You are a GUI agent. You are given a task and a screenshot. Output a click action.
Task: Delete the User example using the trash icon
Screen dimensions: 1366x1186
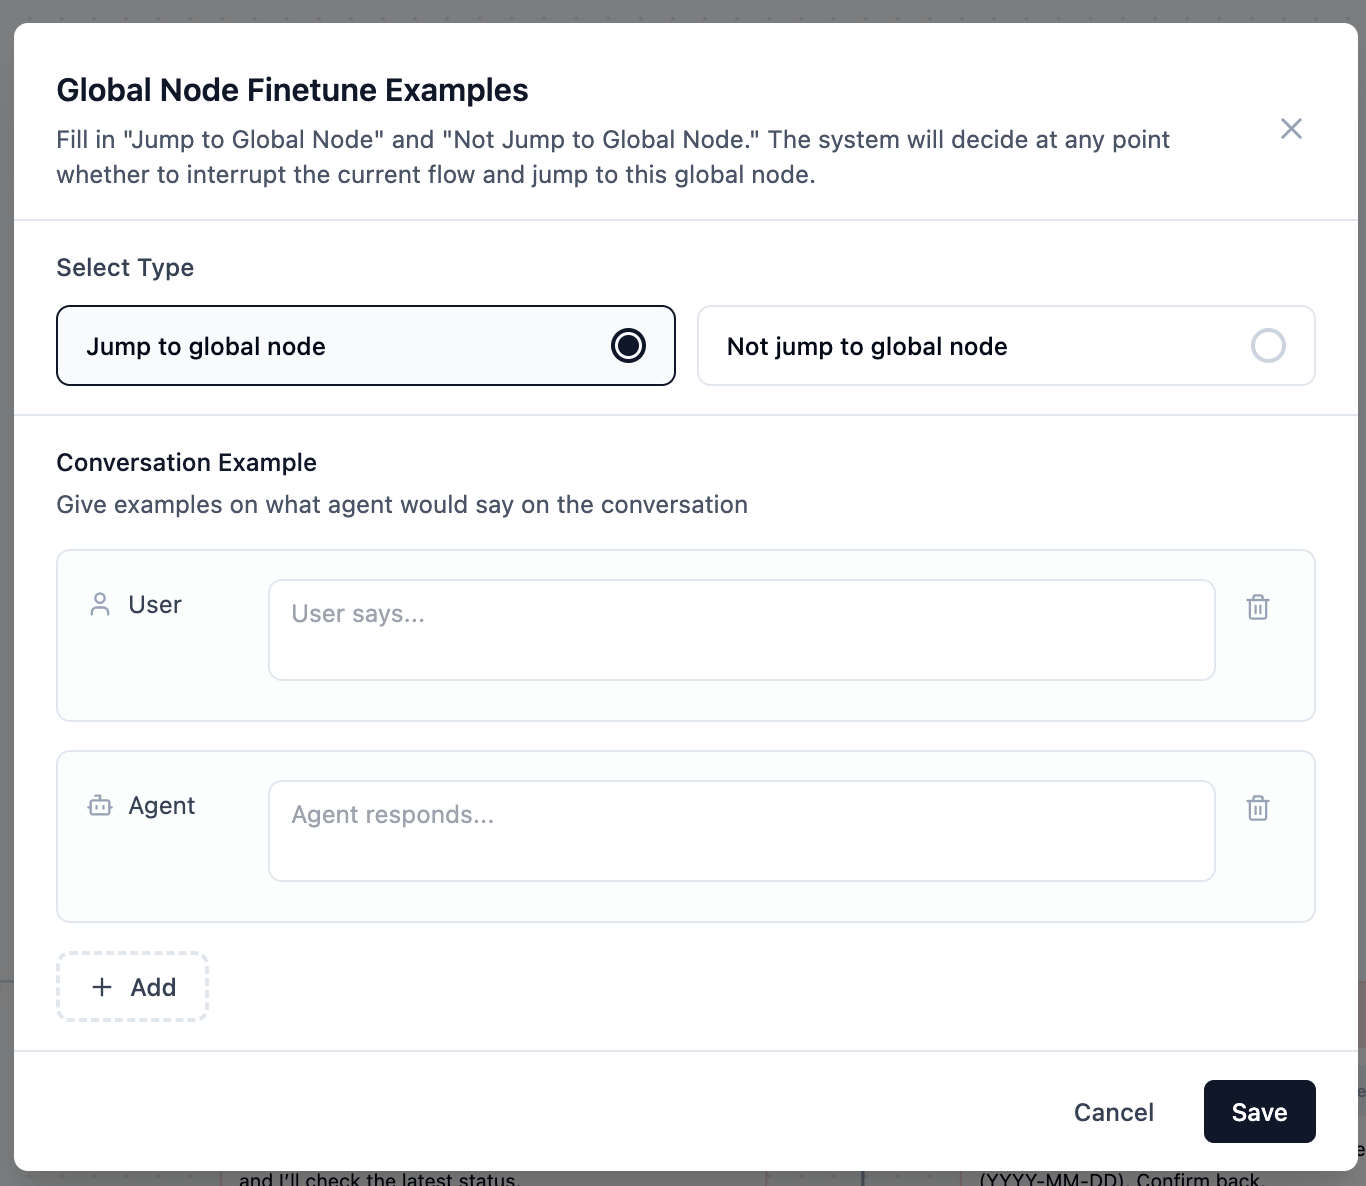[1257, 607]
